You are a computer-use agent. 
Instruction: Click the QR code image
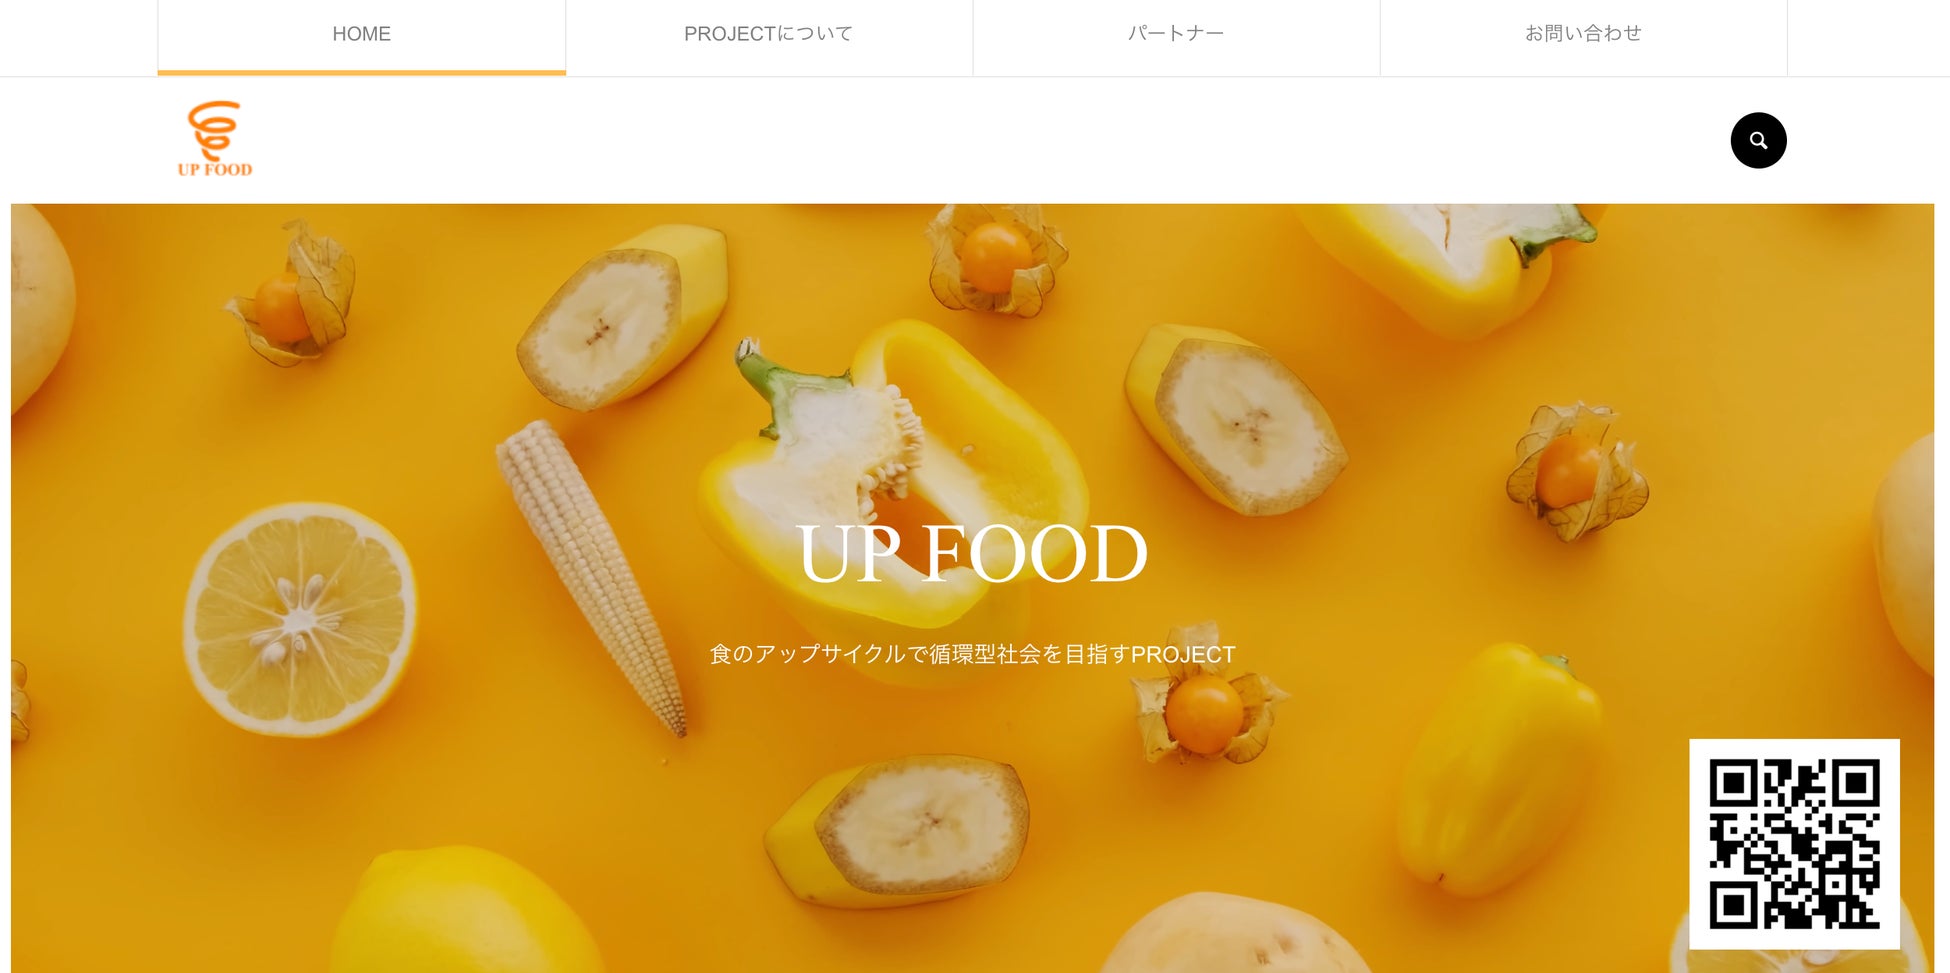(1794, 844)
